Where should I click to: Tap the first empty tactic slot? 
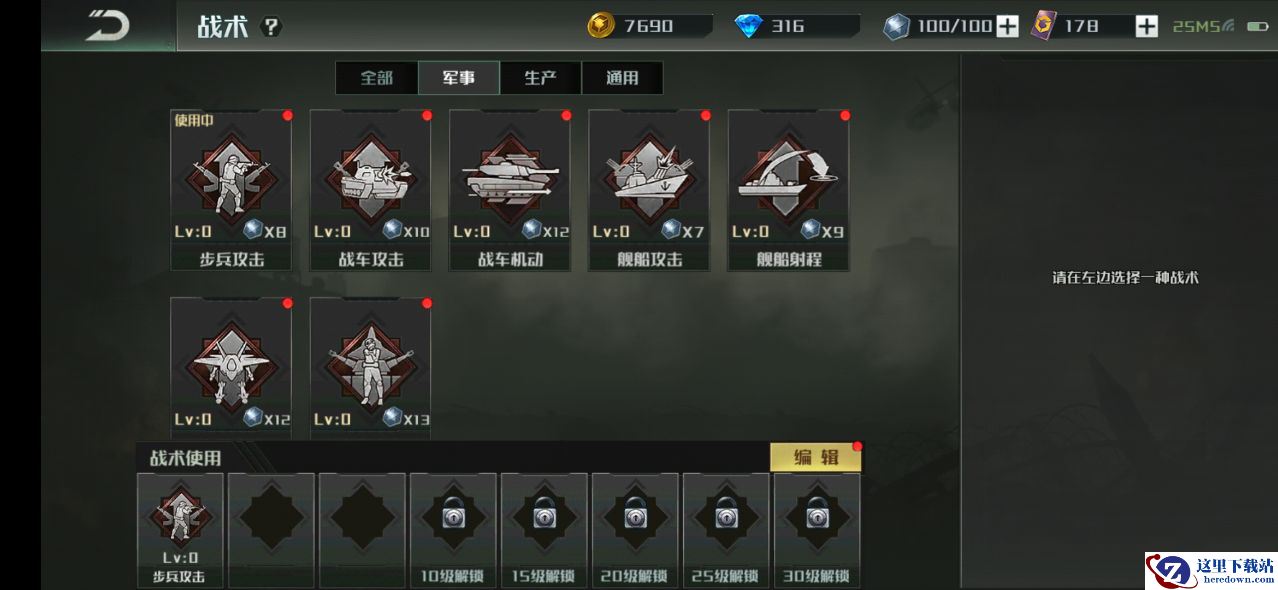tap(271, 530)
